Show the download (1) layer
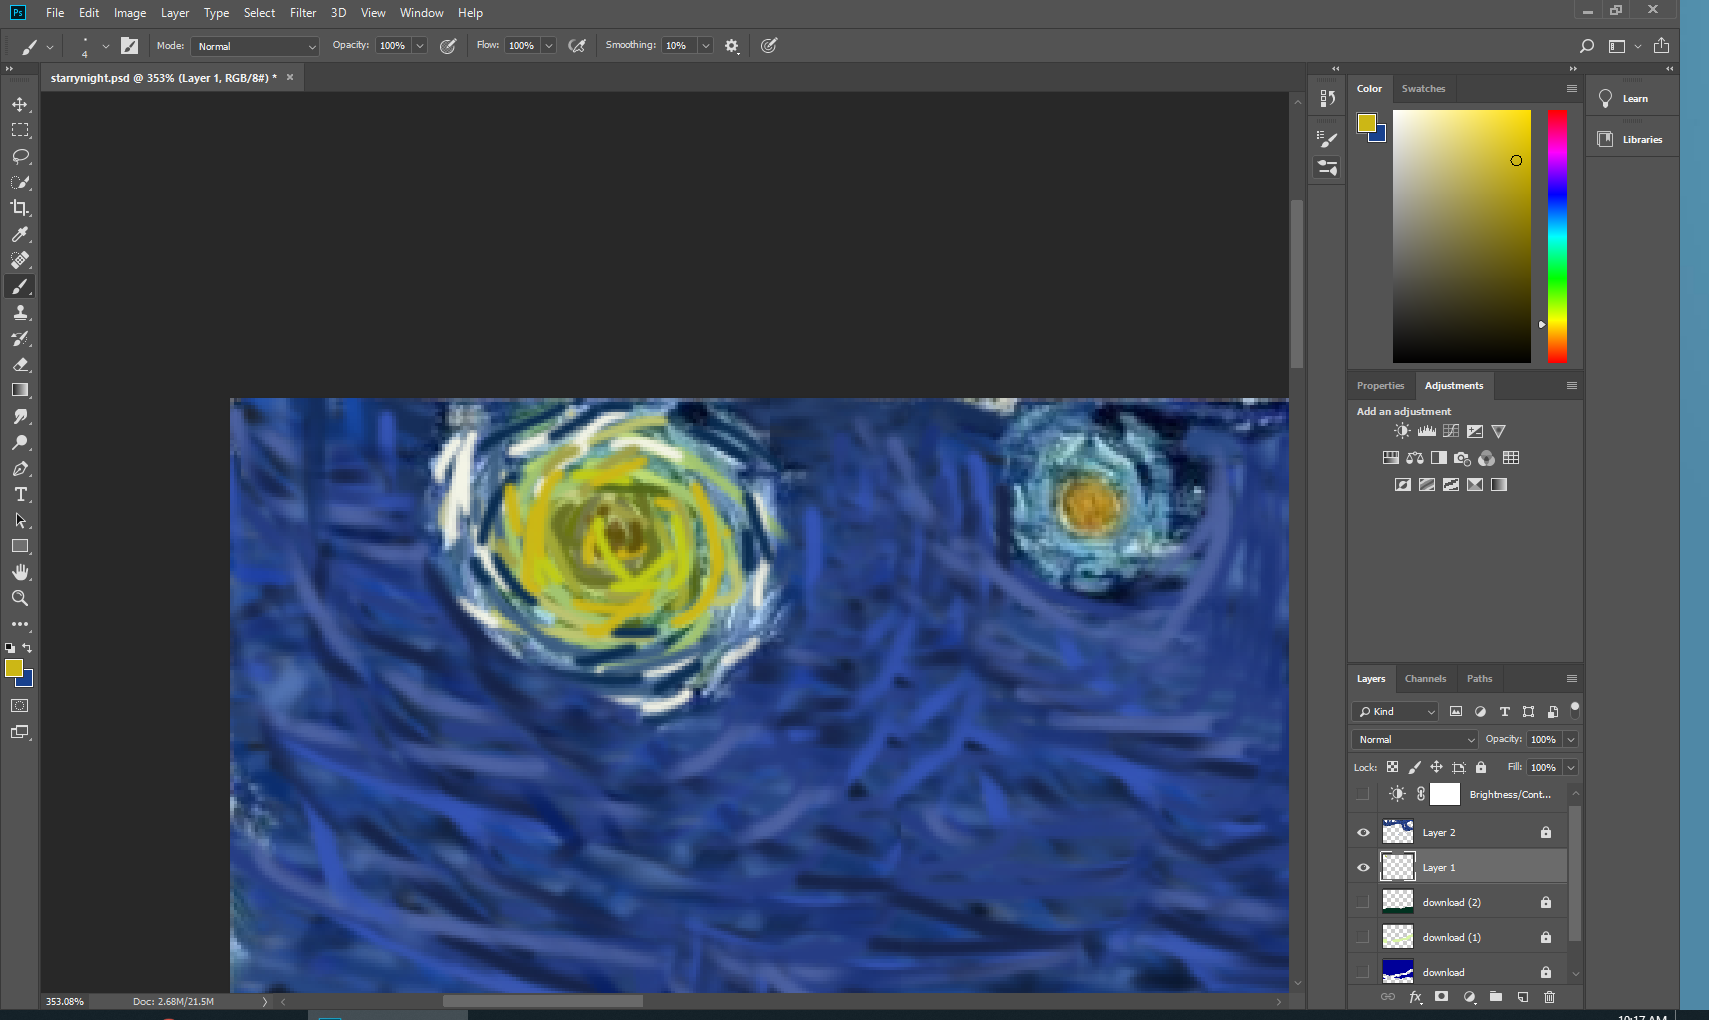 click(1363, 937)
